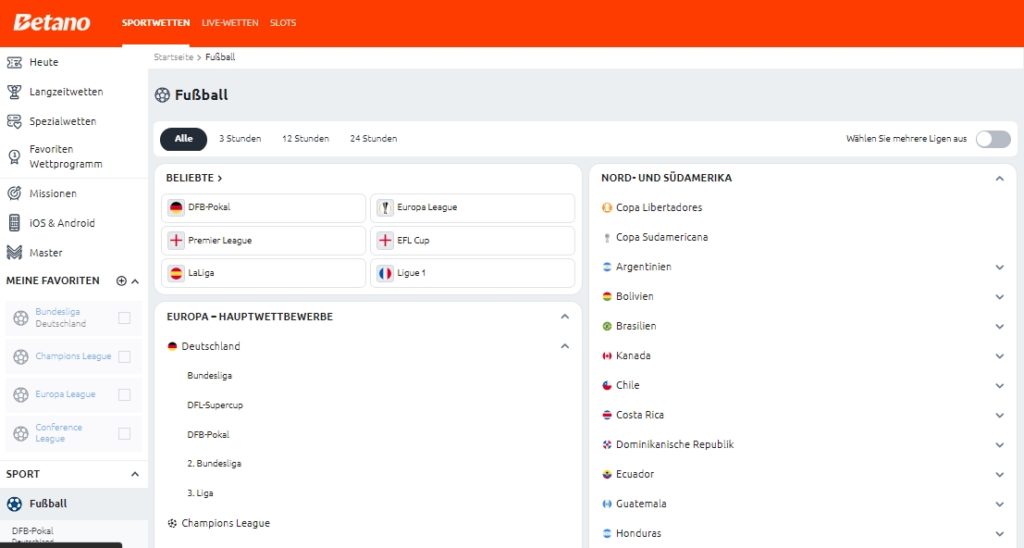Click the soccer ball icon beside Fußball in sidebar
The width and height of the screenshot is (1024, 548).
coord(14,504)
